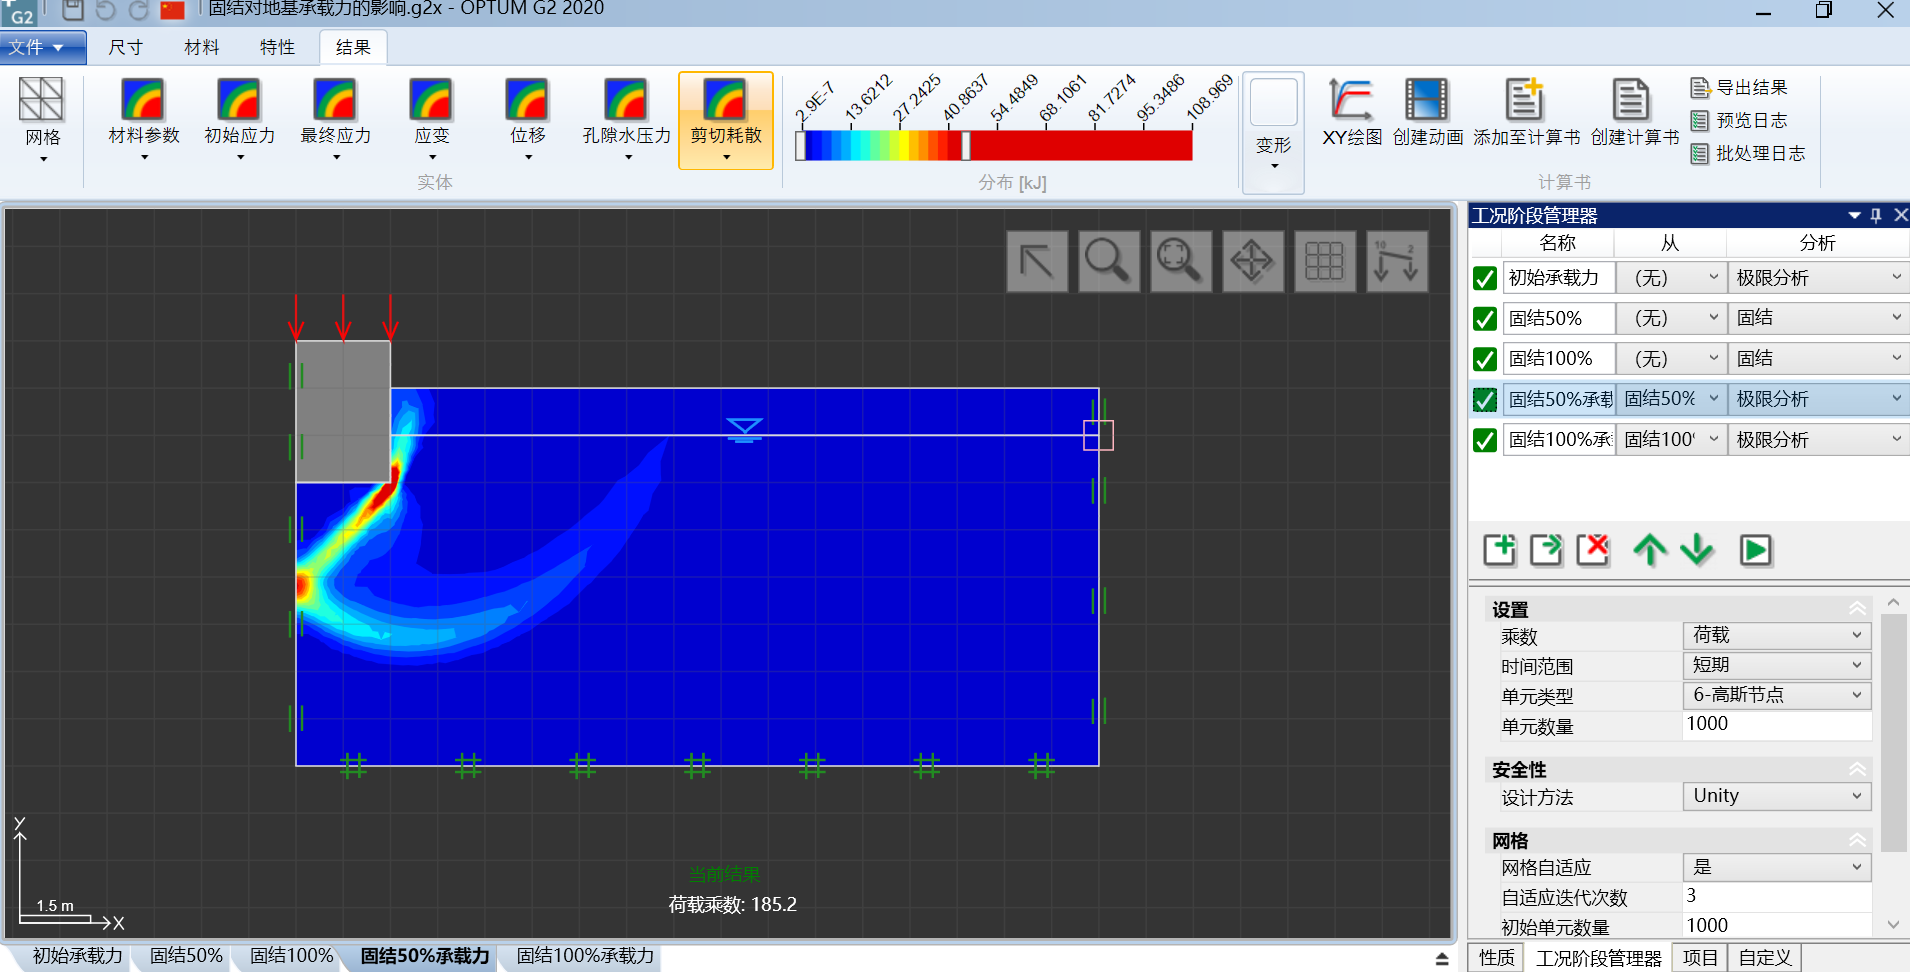
Task: Open the 项目 panel tab
Action: pos(1700,958)
